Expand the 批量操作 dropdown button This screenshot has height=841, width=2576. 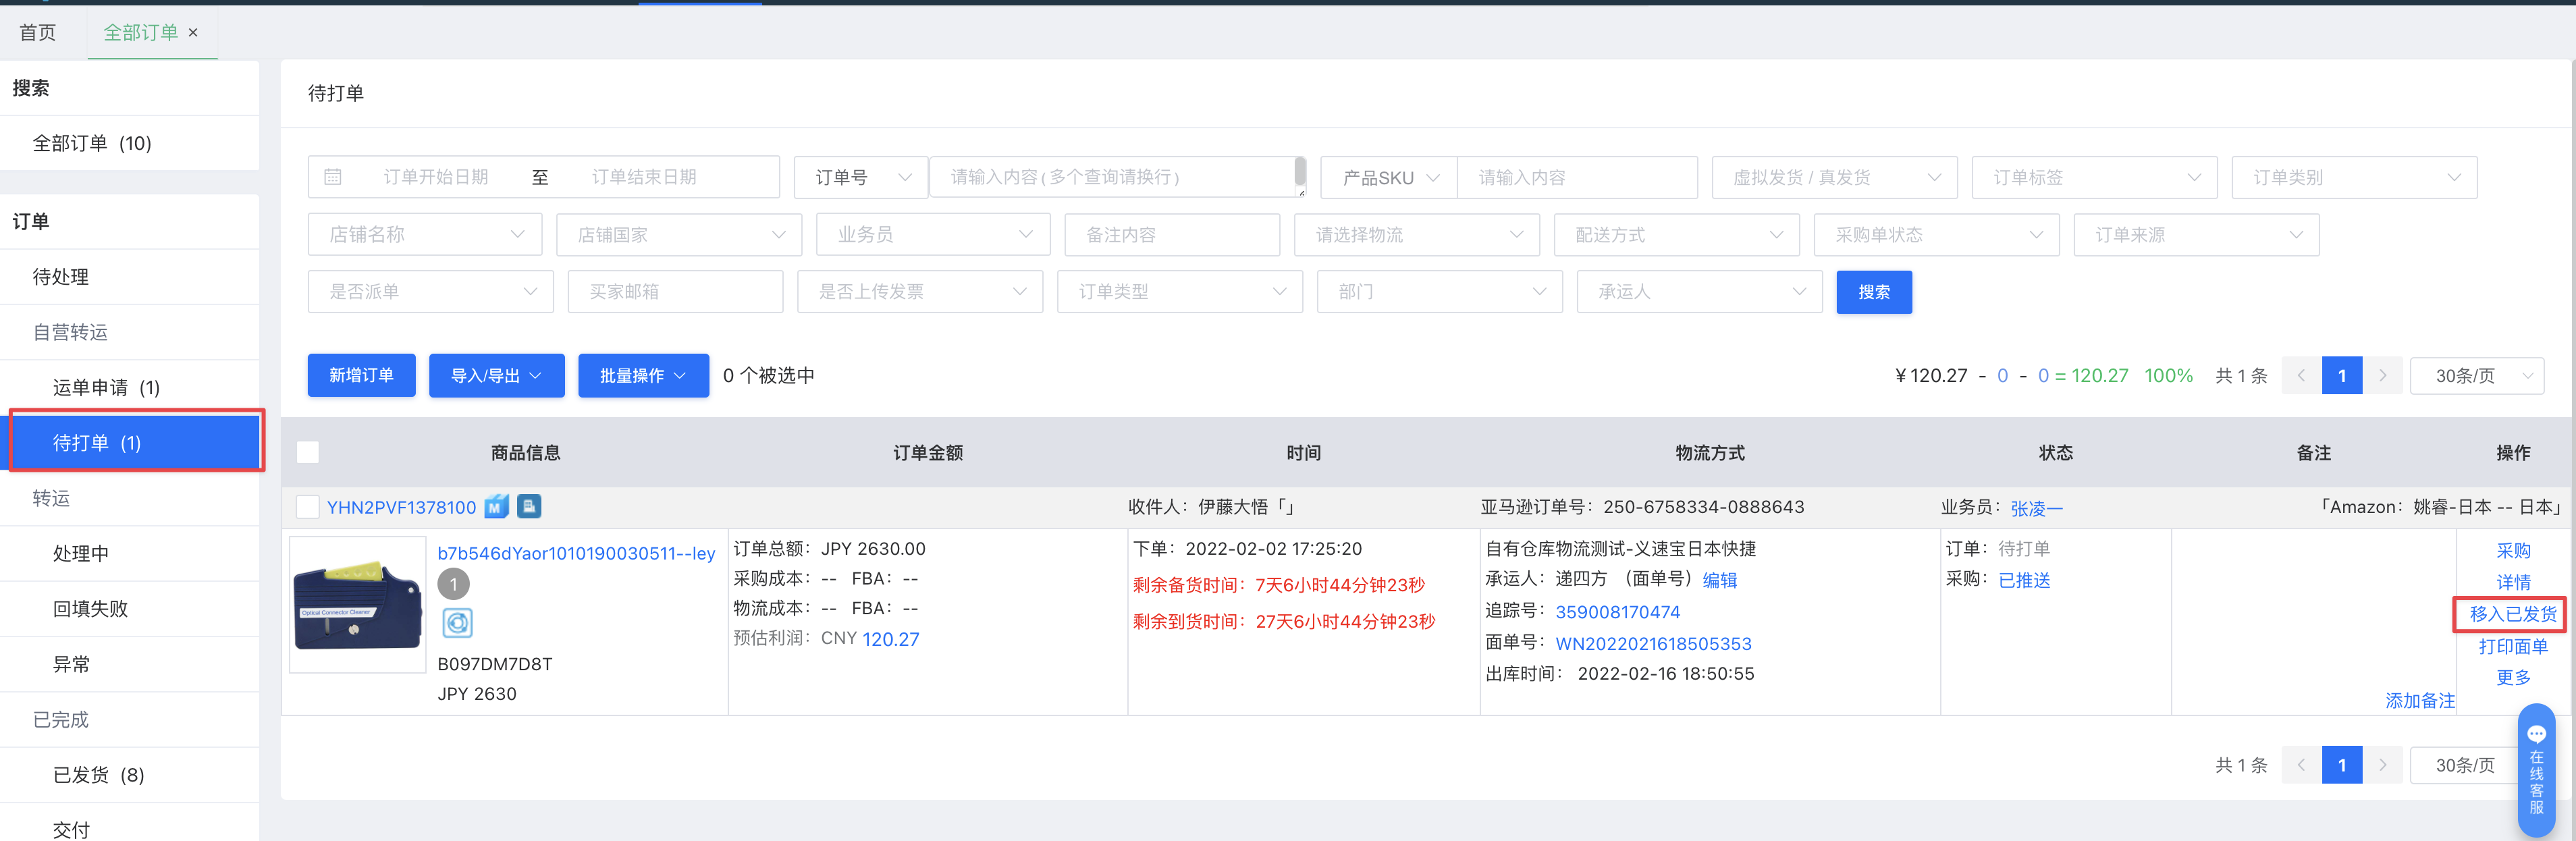643,376
